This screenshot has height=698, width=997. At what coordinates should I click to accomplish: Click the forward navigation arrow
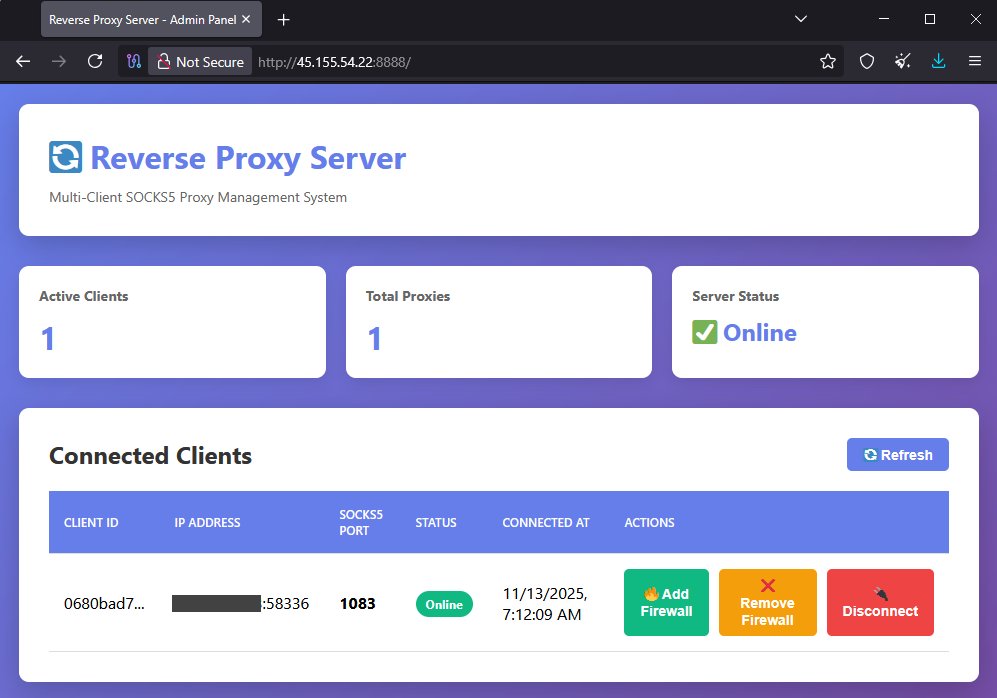(x=58, y=62)
